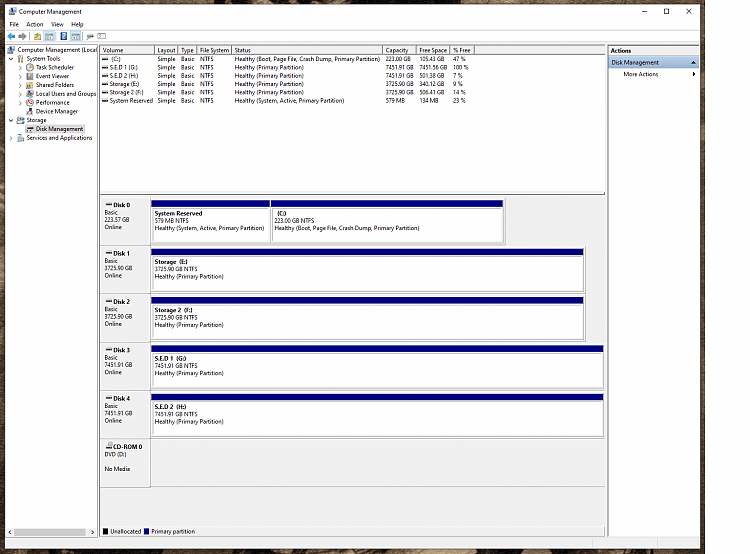The image size is (750, 554).
Task: Click the Settings properties toolbar icon
Action: point(101,36)
